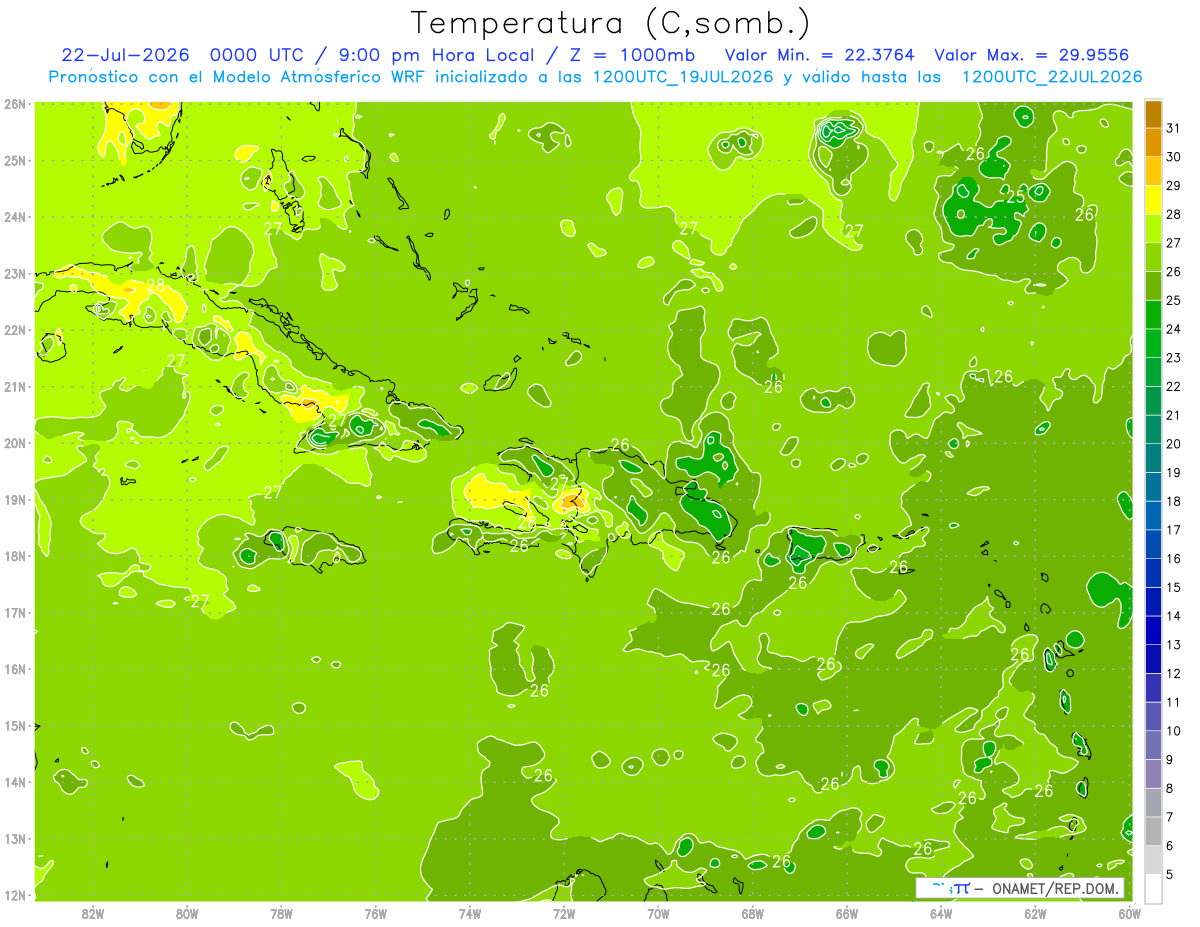Click the '15N' latitude axis label
1200x927 pixels.
pyautogui.click(x=15, y=725)
